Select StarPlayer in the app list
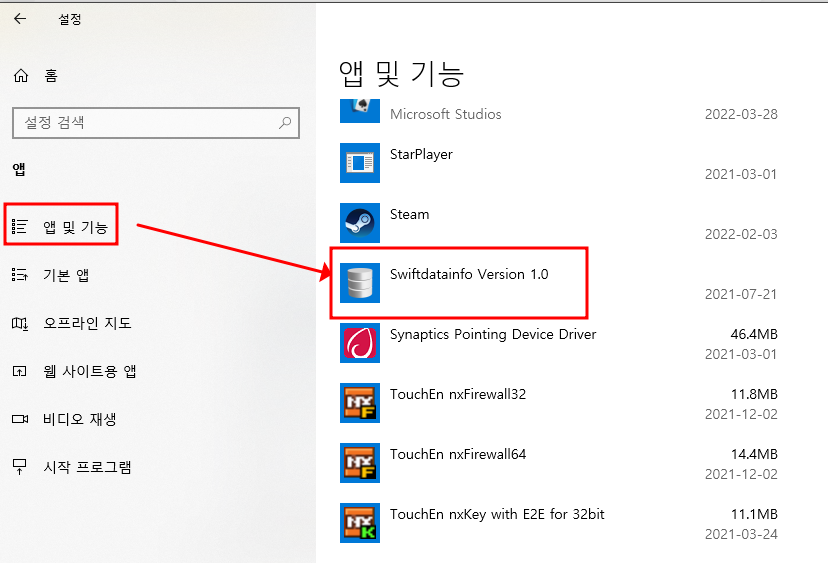828x563 pixels. 421,154
